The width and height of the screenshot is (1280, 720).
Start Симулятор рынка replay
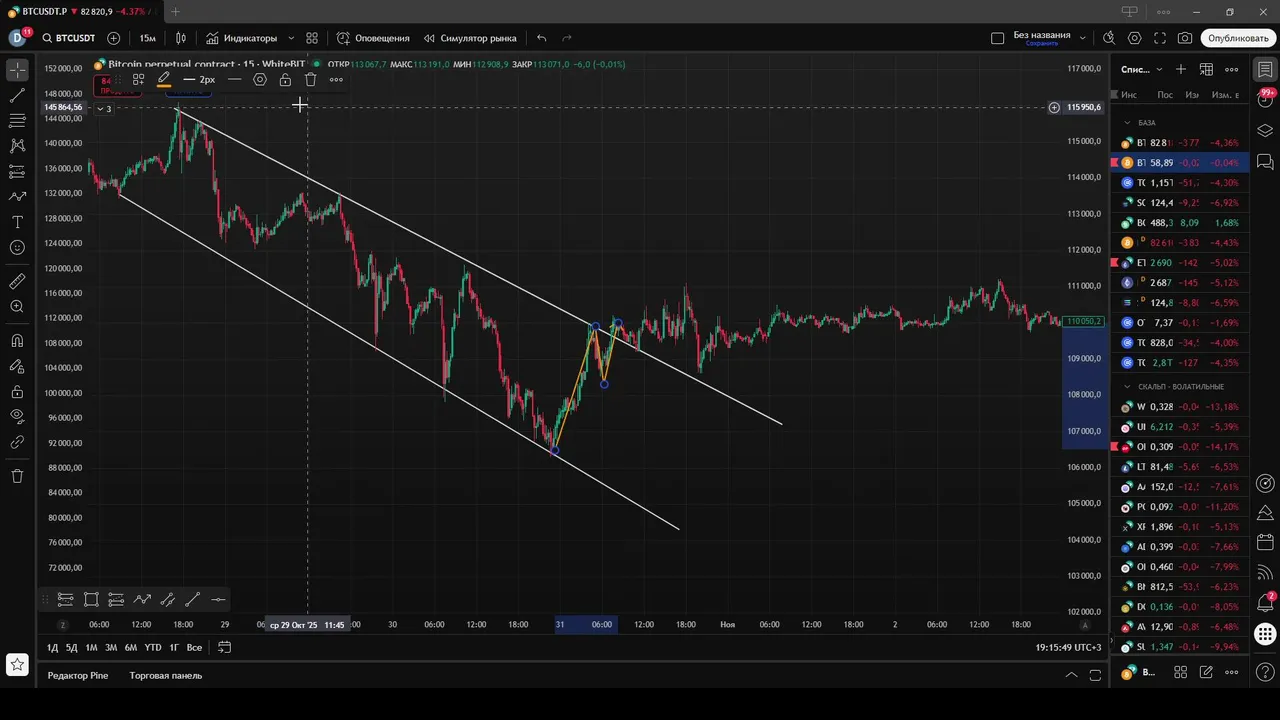469,38
